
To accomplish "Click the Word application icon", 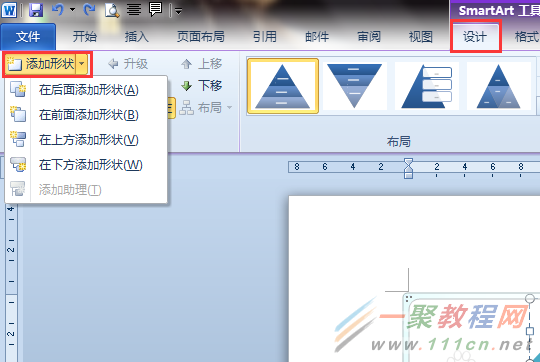I will (9, 10).
